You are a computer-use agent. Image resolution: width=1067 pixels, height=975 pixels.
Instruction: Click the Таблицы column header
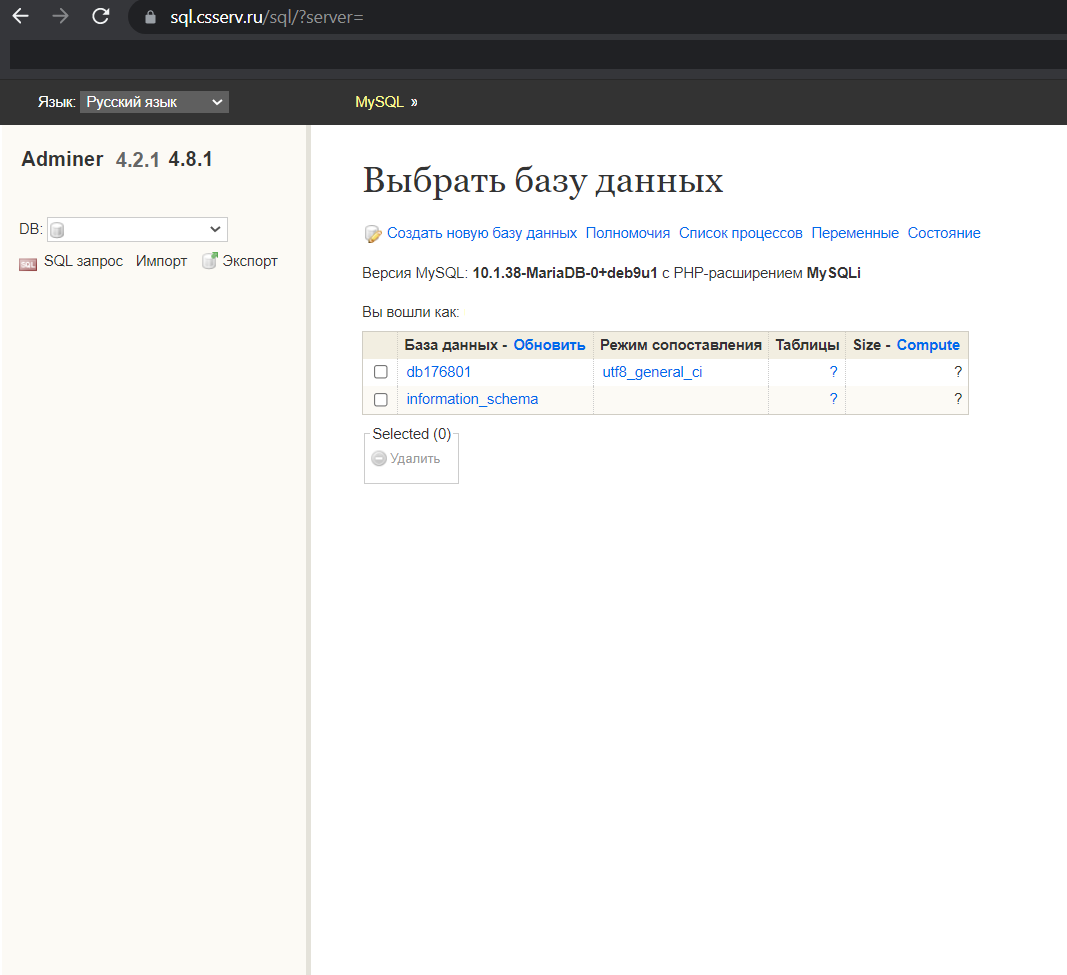tap(807, 345)
